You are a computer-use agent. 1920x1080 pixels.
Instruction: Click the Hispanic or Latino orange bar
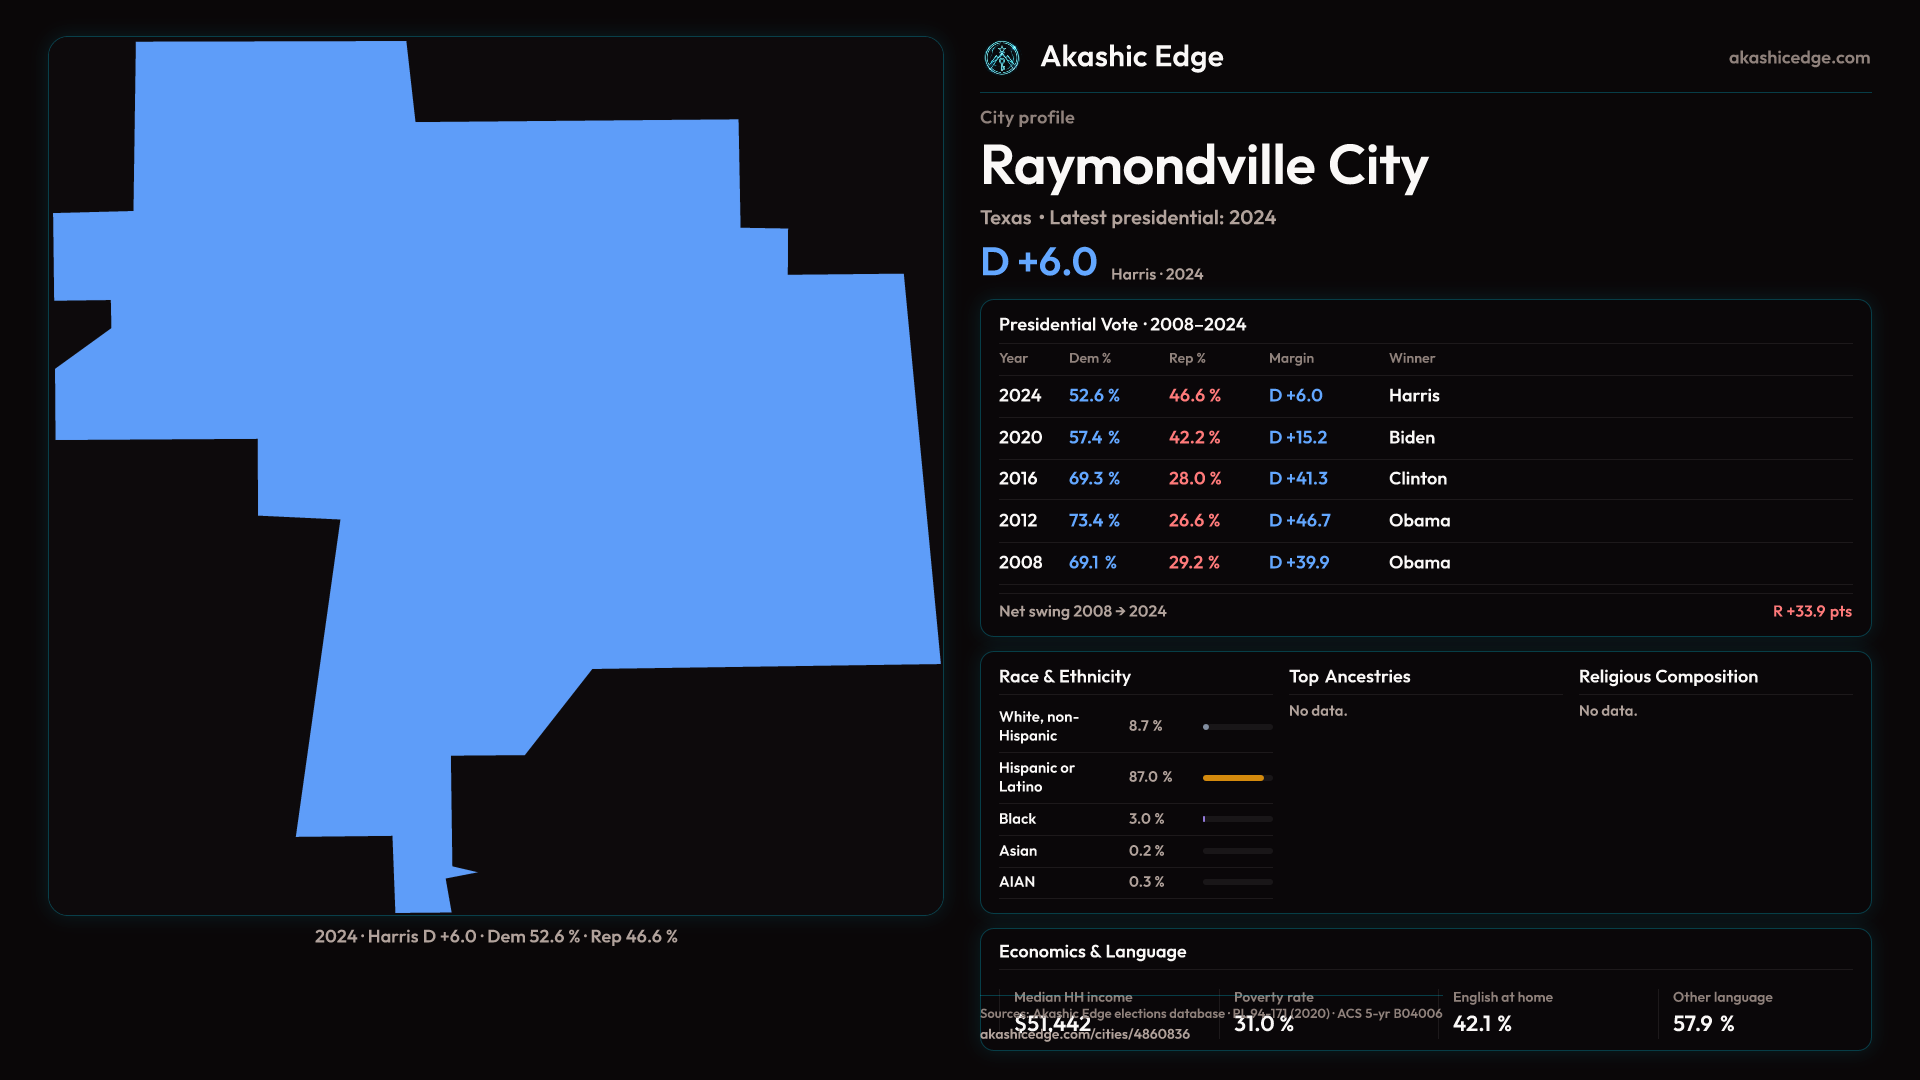(x=1232, y=778)
